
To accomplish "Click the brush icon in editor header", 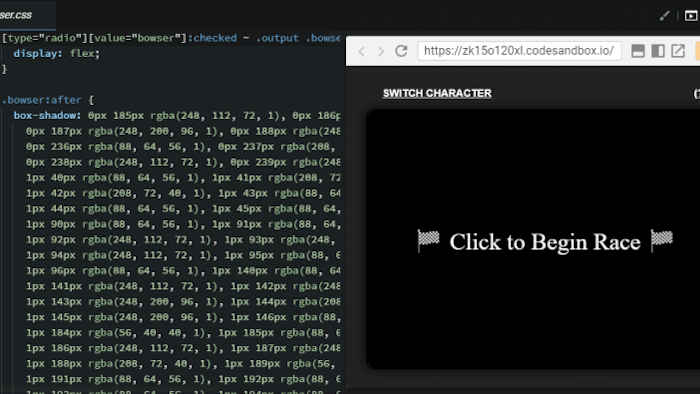I will coord(664,16).
